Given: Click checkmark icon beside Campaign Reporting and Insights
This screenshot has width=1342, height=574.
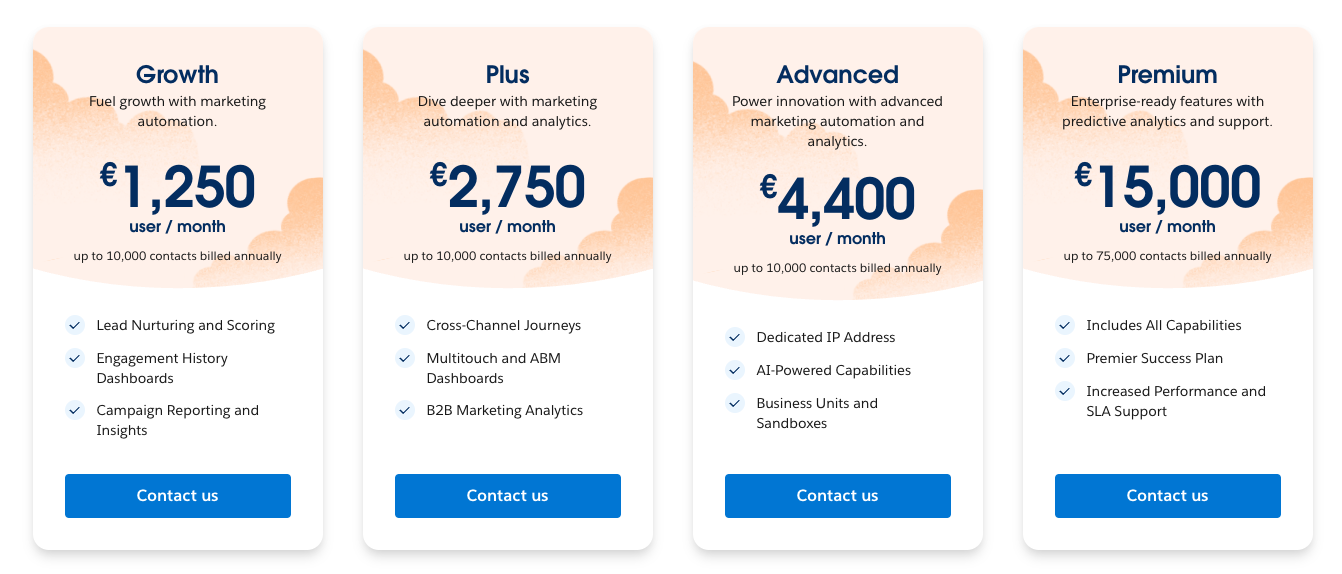Looking at the screenshot, I should click(75, 410).
